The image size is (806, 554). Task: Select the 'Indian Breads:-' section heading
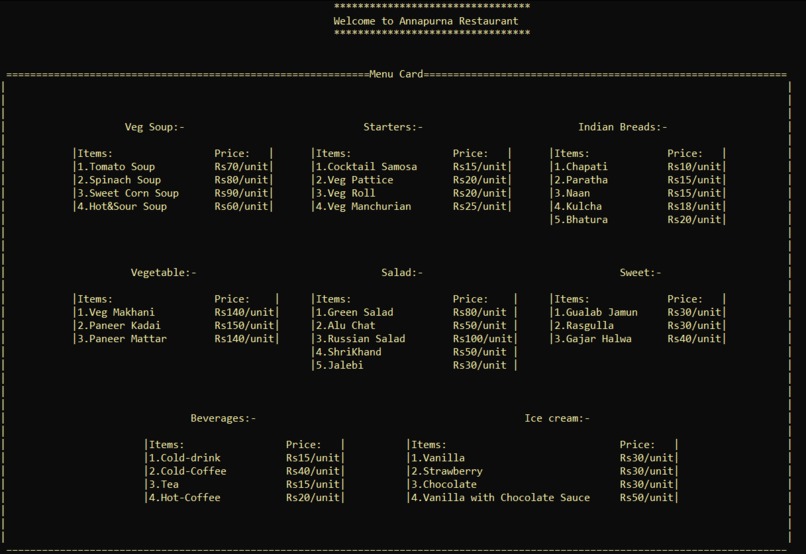coord(622,127)
